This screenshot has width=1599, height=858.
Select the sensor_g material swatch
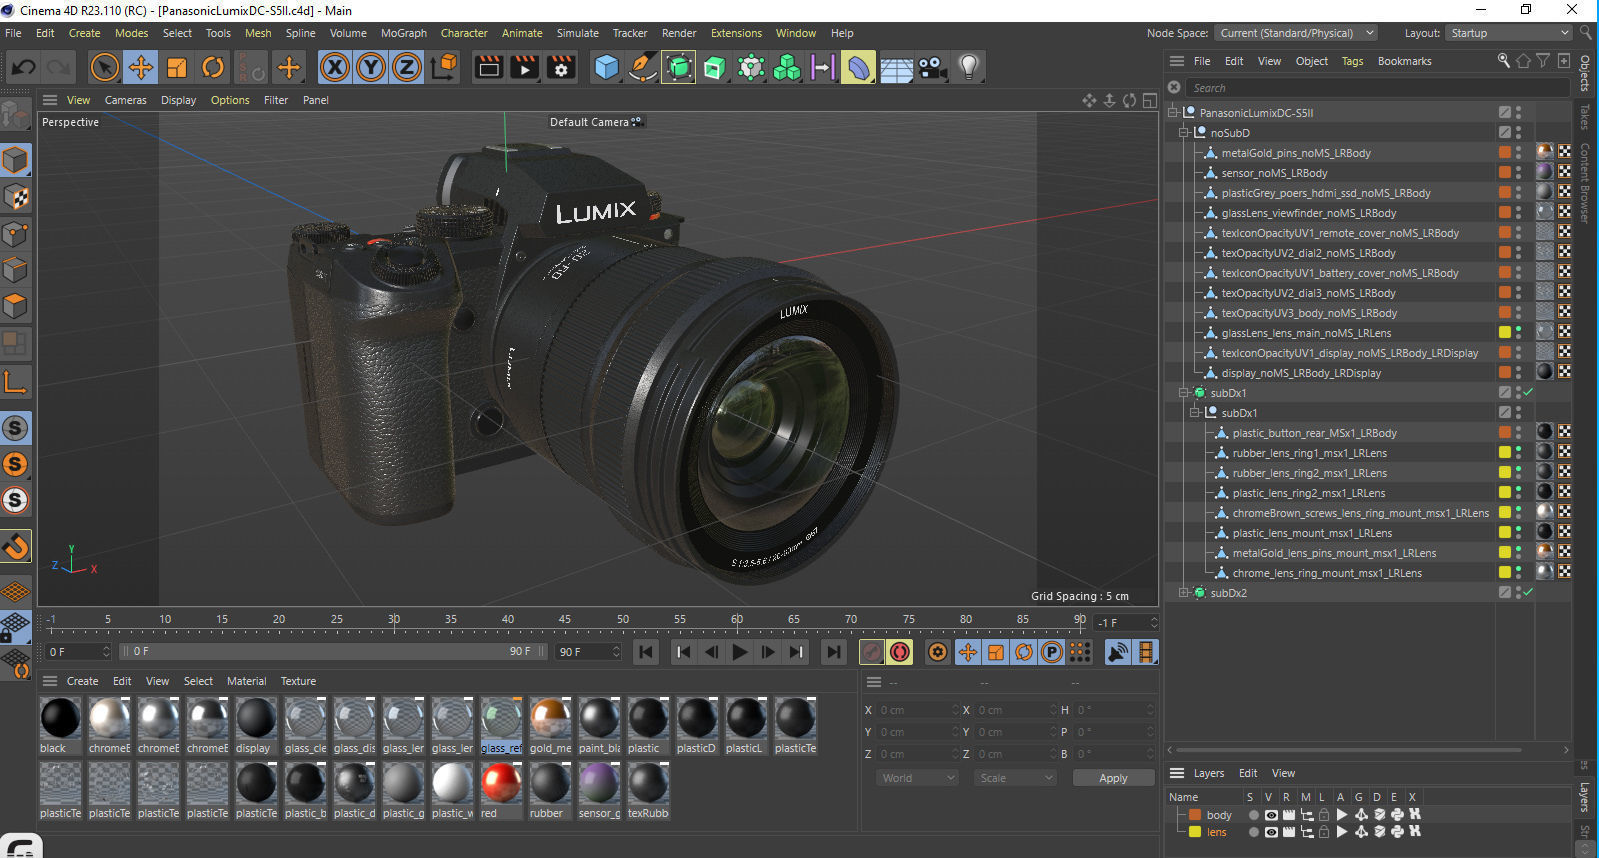tap(599, 791)
